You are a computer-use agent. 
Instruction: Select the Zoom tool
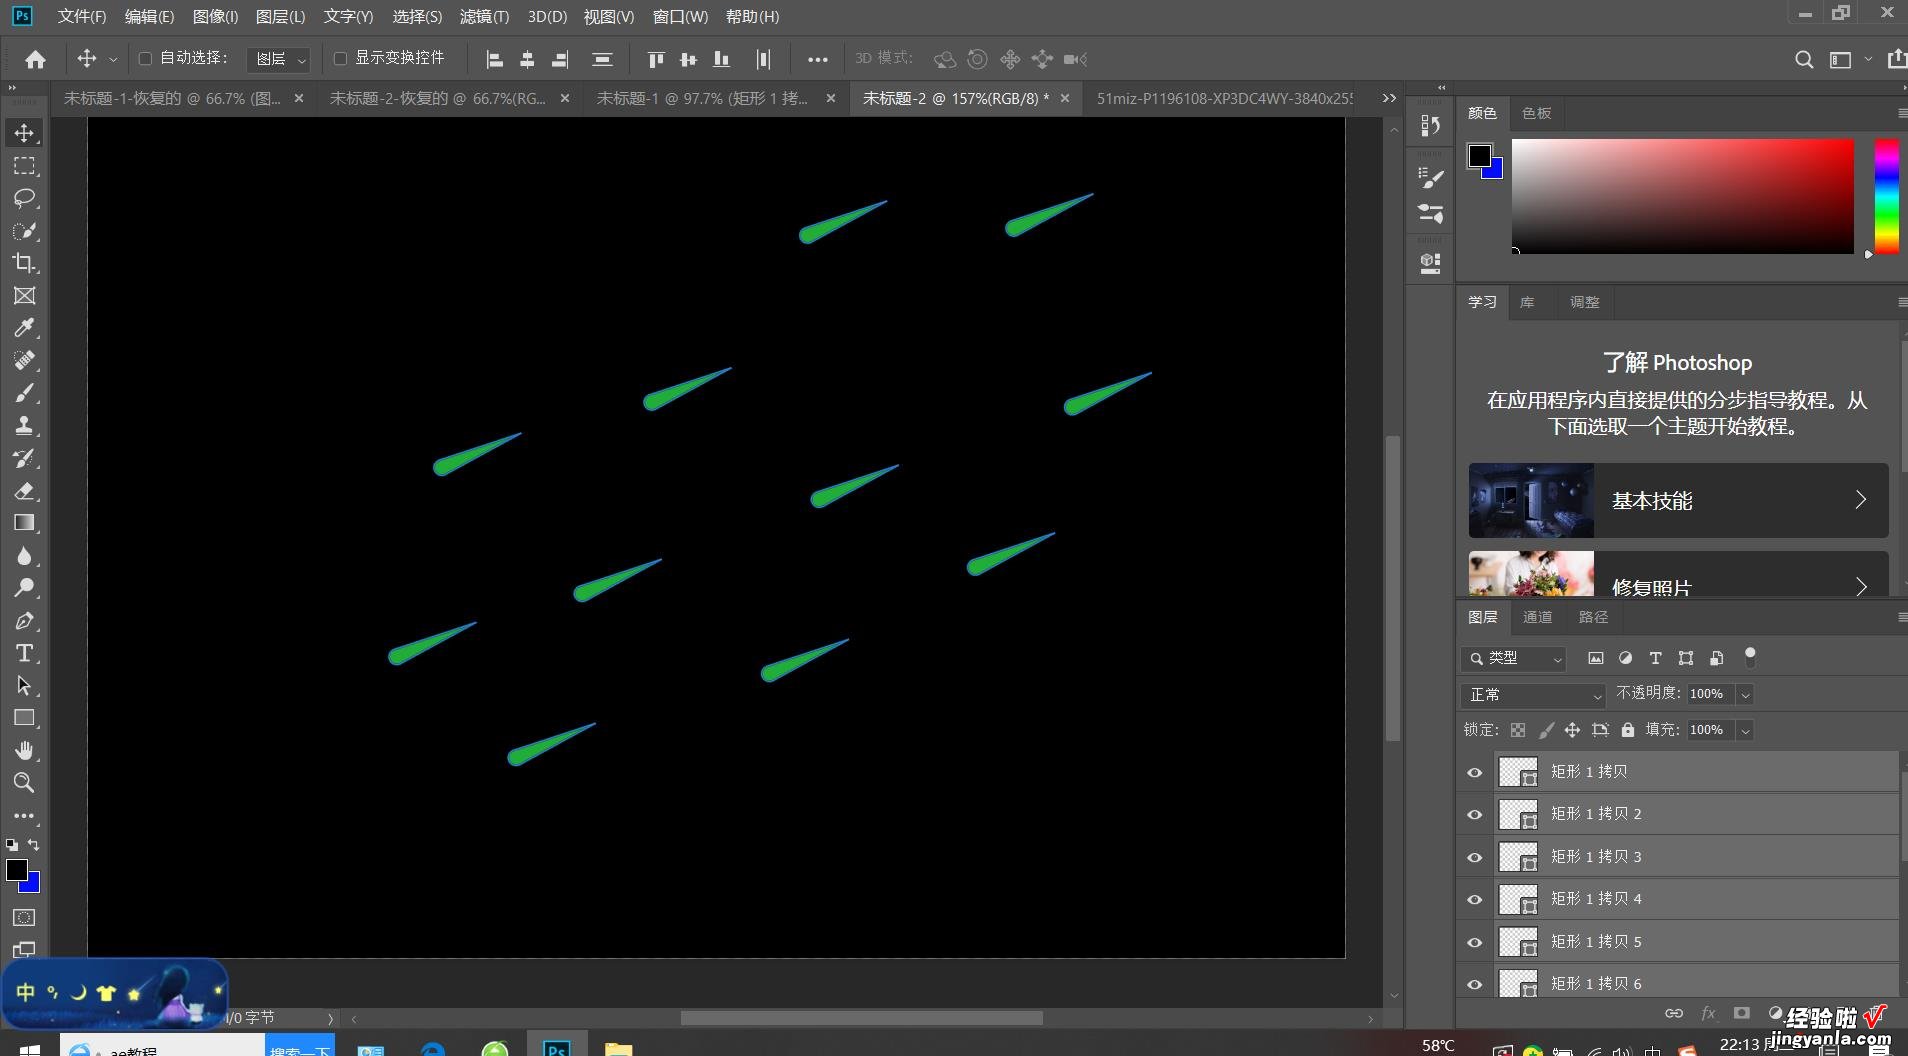[24, 783]
